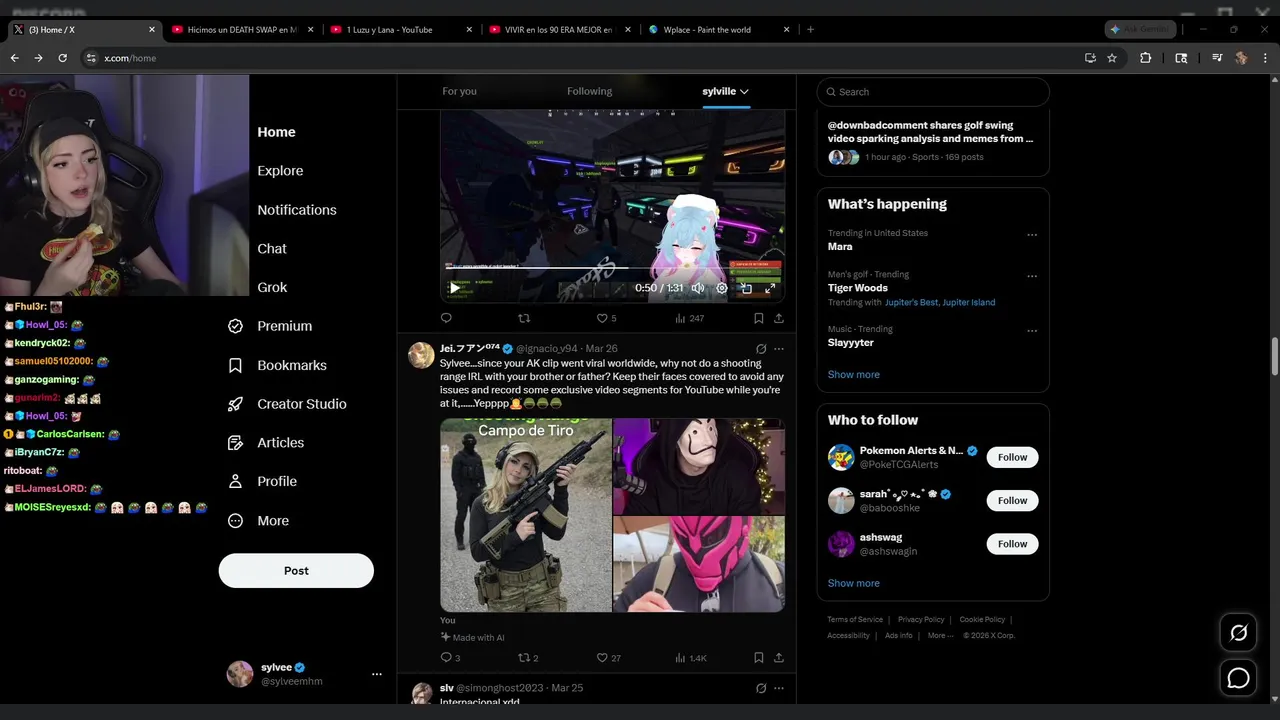Open the pink mask image in Jei's post
The image size is (1280, 720).
pyautogui.click(x=699, y=564)
